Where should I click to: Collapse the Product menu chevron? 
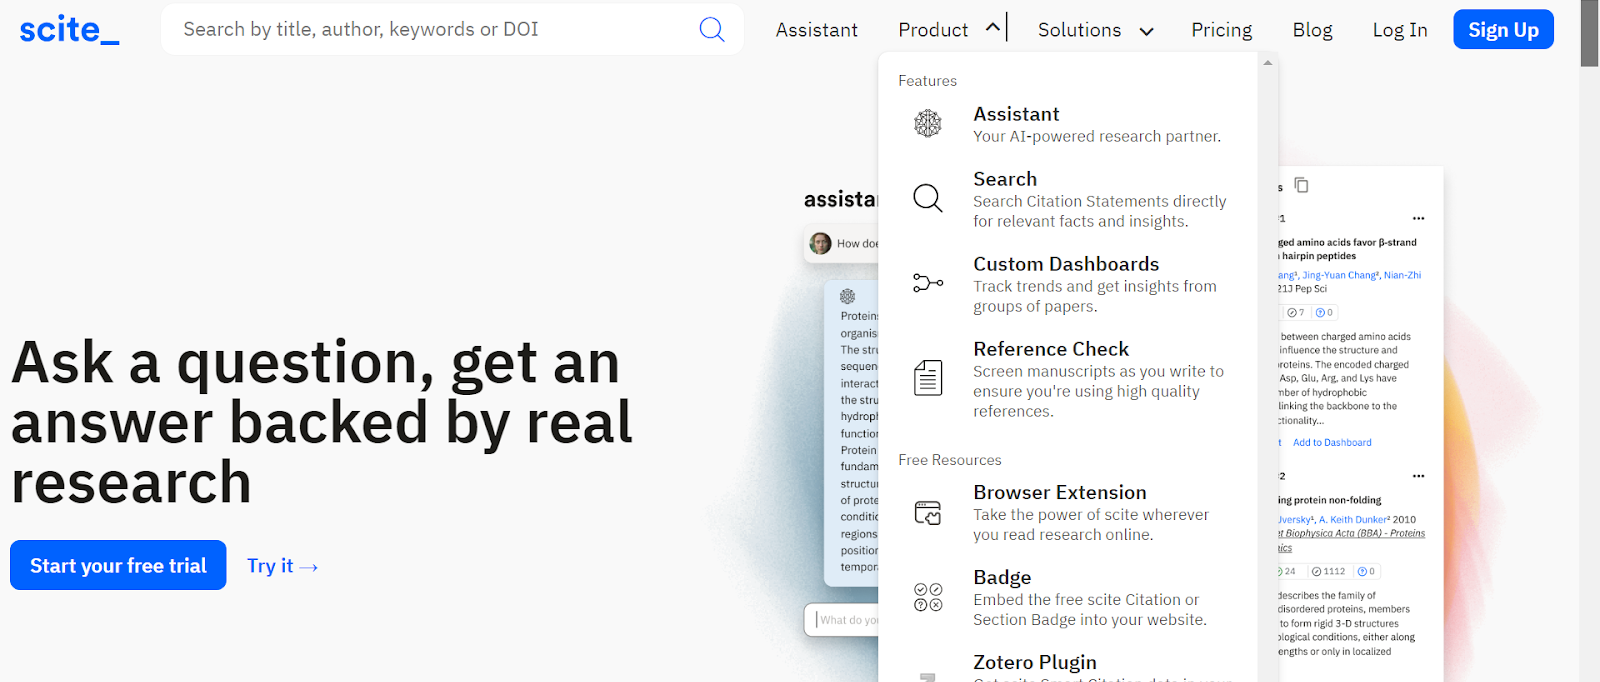point(992,28)
